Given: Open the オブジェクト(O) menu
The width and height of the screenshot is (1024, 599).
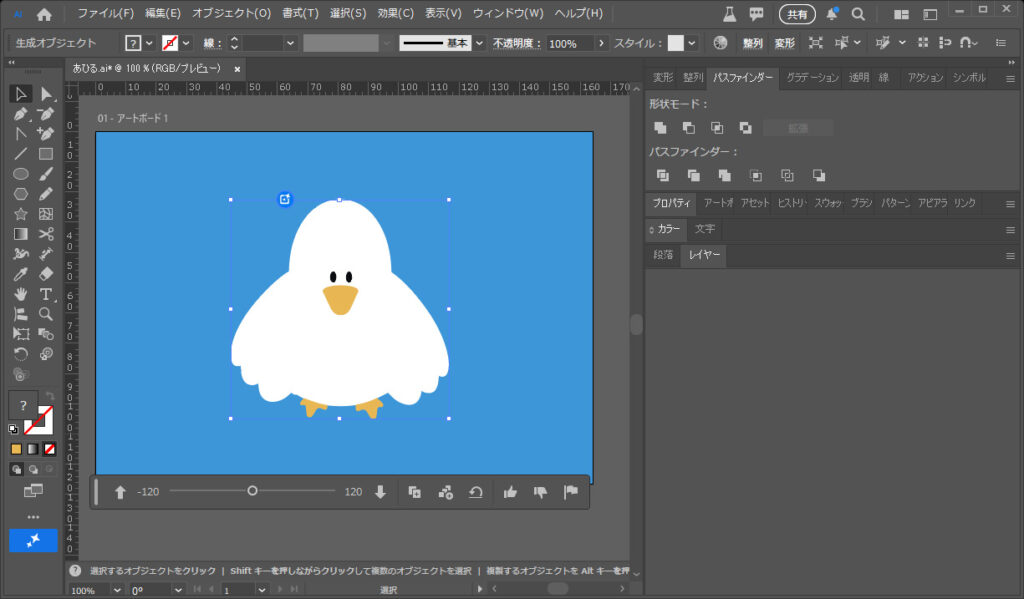Looking at the screenshot, I should pos(231,14).
